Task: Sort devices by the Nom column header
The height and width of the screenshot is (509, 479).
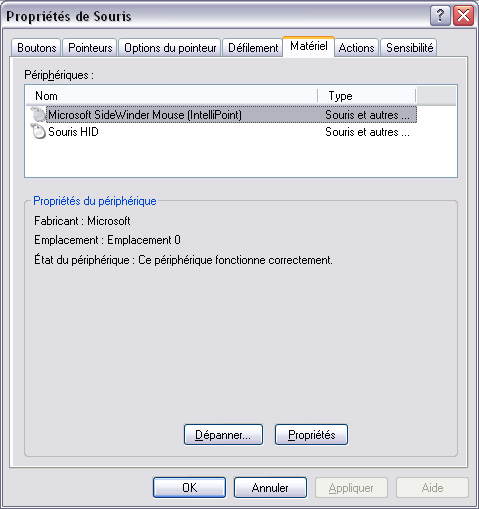Action: click(x=172, y=96)
